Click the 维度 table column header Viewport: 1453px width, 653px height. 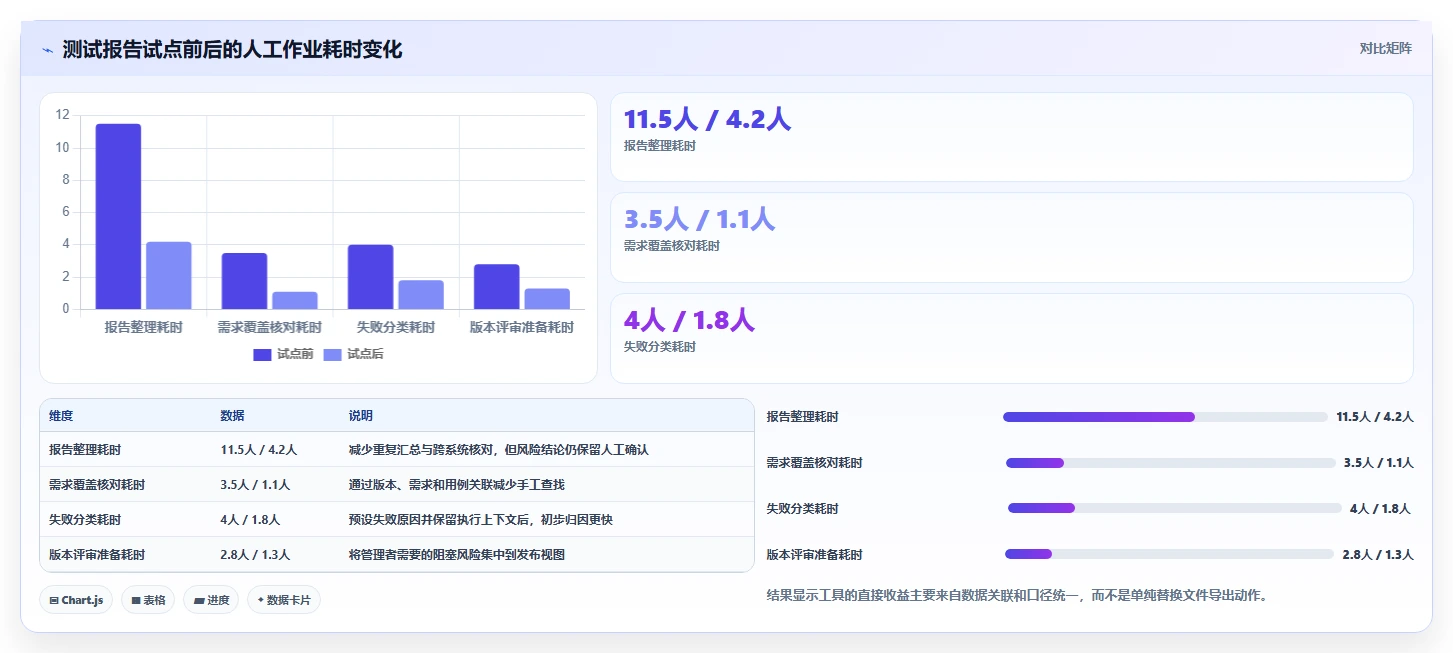[x=61, y=416]
